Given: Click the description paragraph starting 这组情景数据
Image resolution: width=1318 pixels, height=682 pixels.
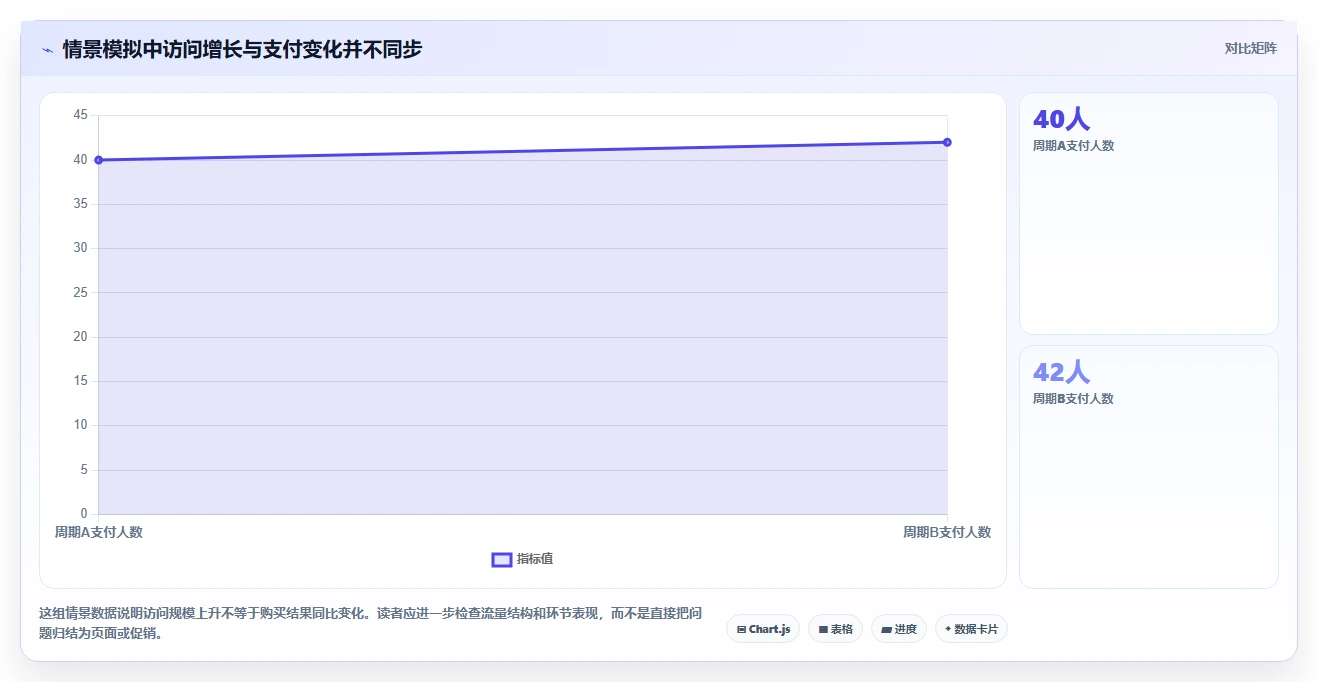Looking at the screenshot, I should coord(372,623).
